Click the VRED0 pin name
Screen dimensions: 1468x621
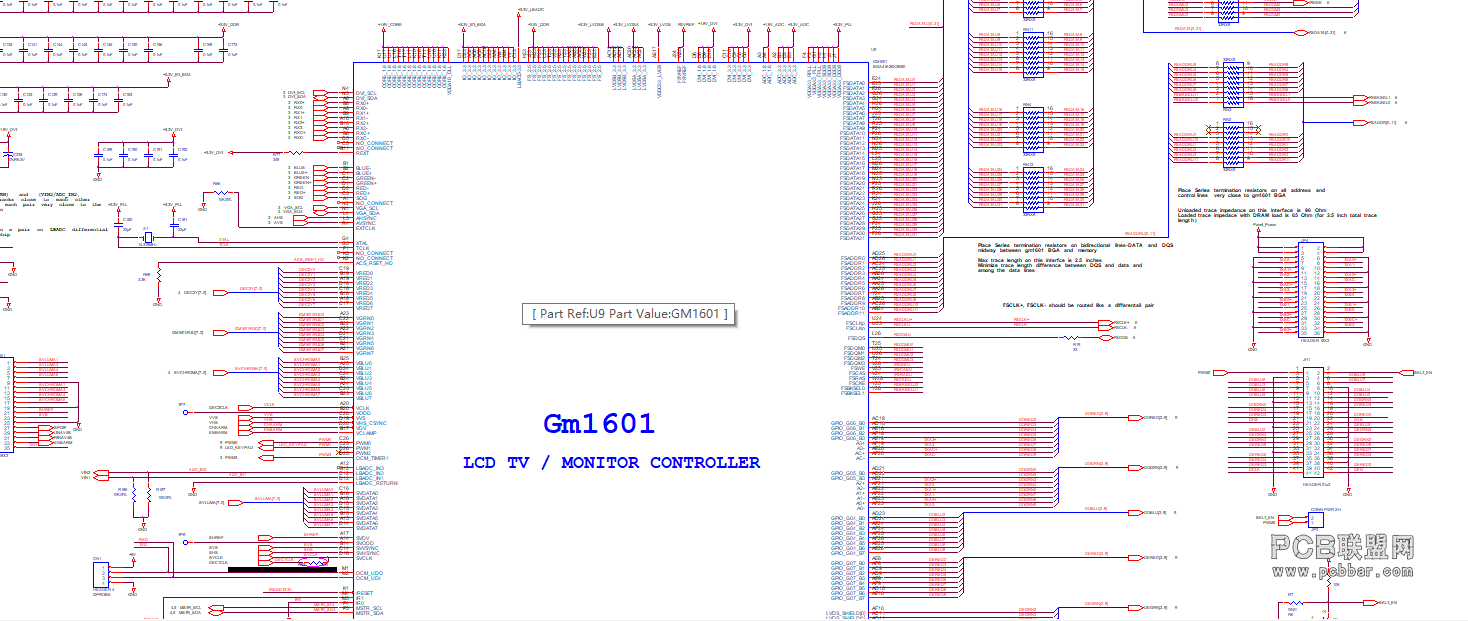click(365, 274)
